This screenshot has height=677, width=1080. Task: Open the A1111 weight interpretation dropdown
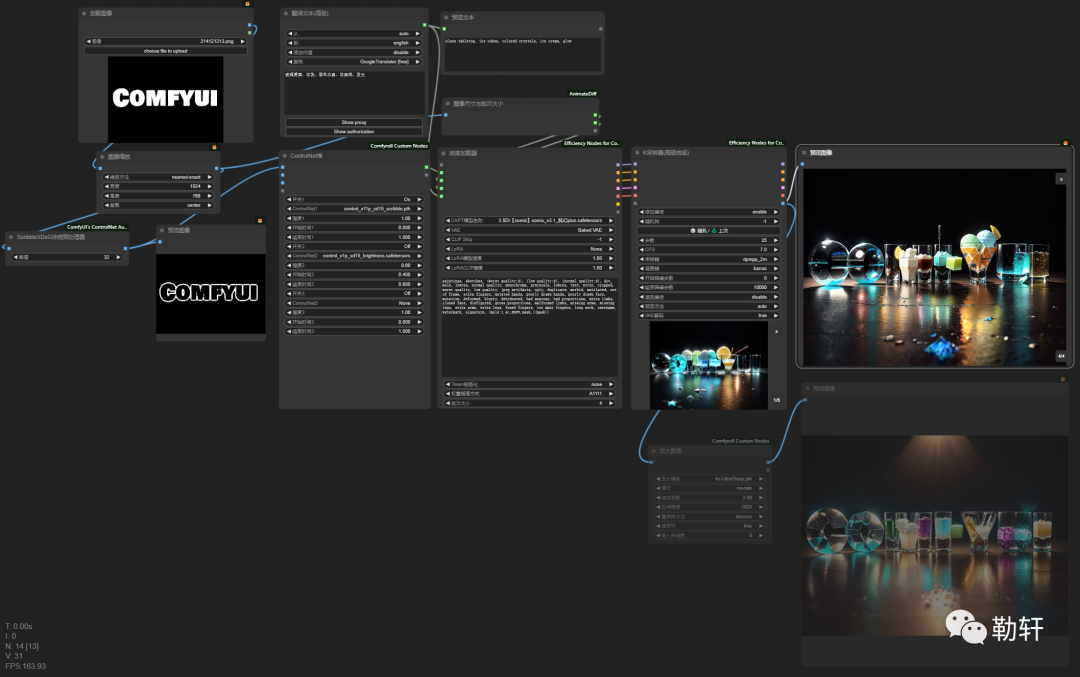click(x=529, y=393)
